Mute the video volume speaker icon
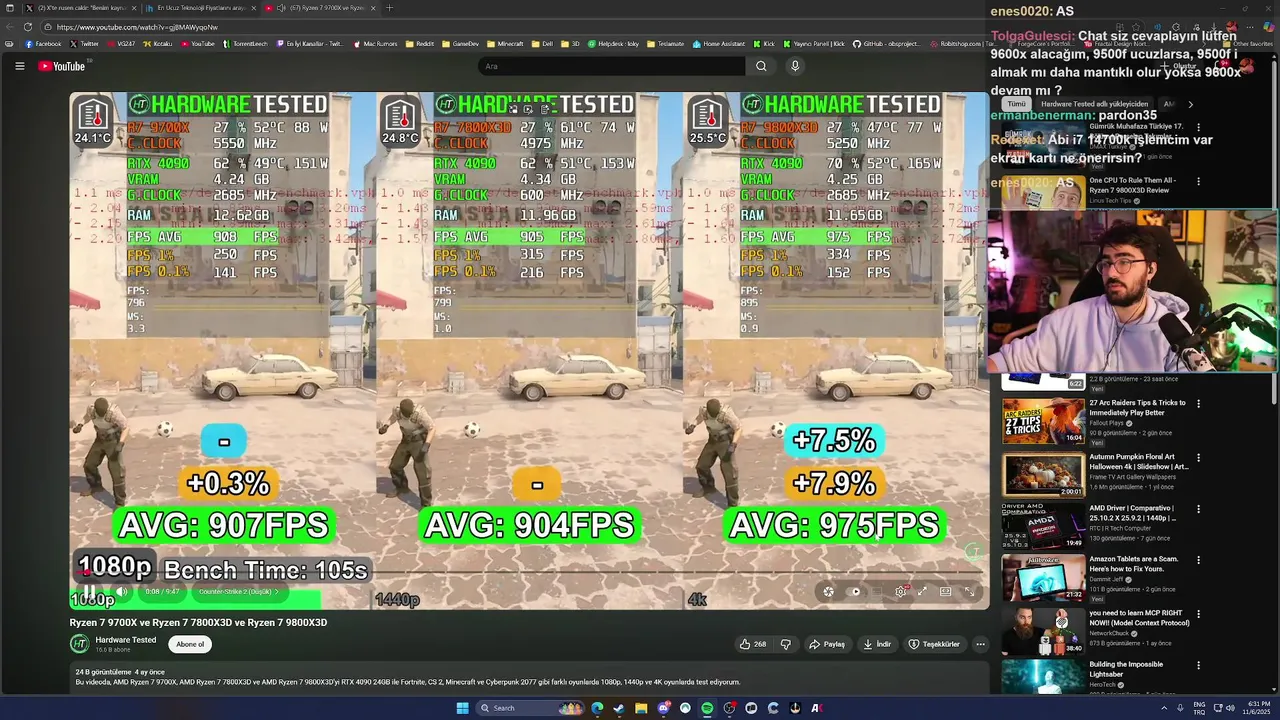1280x720 pixels. pyautogui.click(x=122, y=591)
